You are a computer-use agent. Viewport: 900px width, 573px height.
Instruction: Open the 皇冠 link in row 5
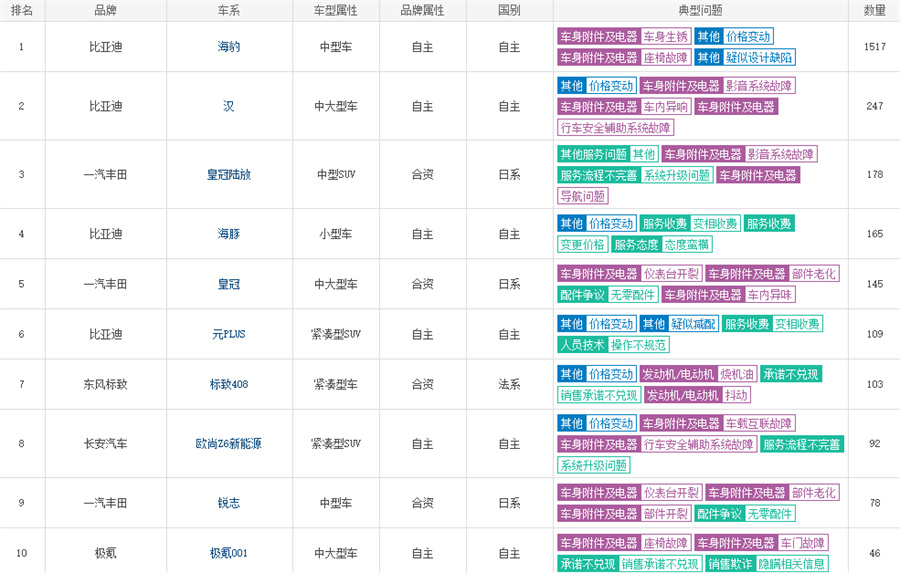point(228,284)
